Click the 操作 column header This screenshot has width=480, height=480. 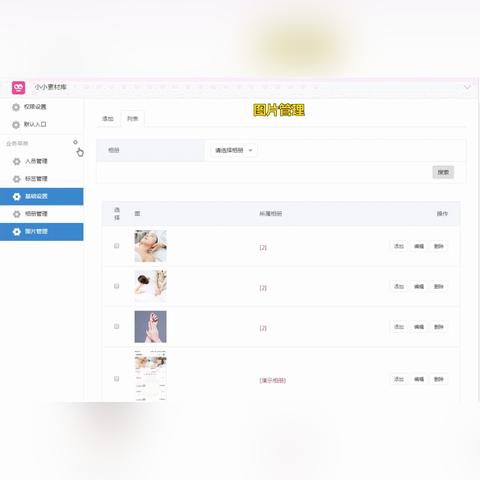(x=442, y=214)
